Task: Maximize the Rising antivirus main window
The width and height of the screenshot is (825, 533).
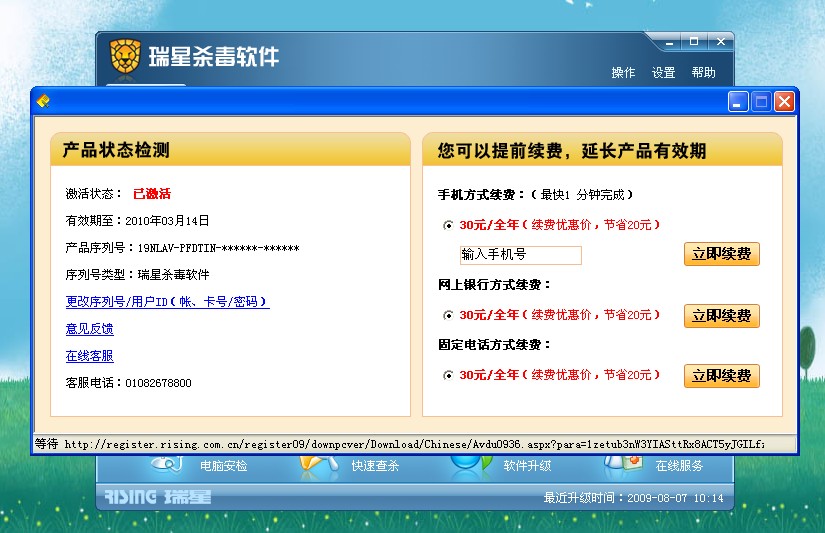Action: point(694,42)
